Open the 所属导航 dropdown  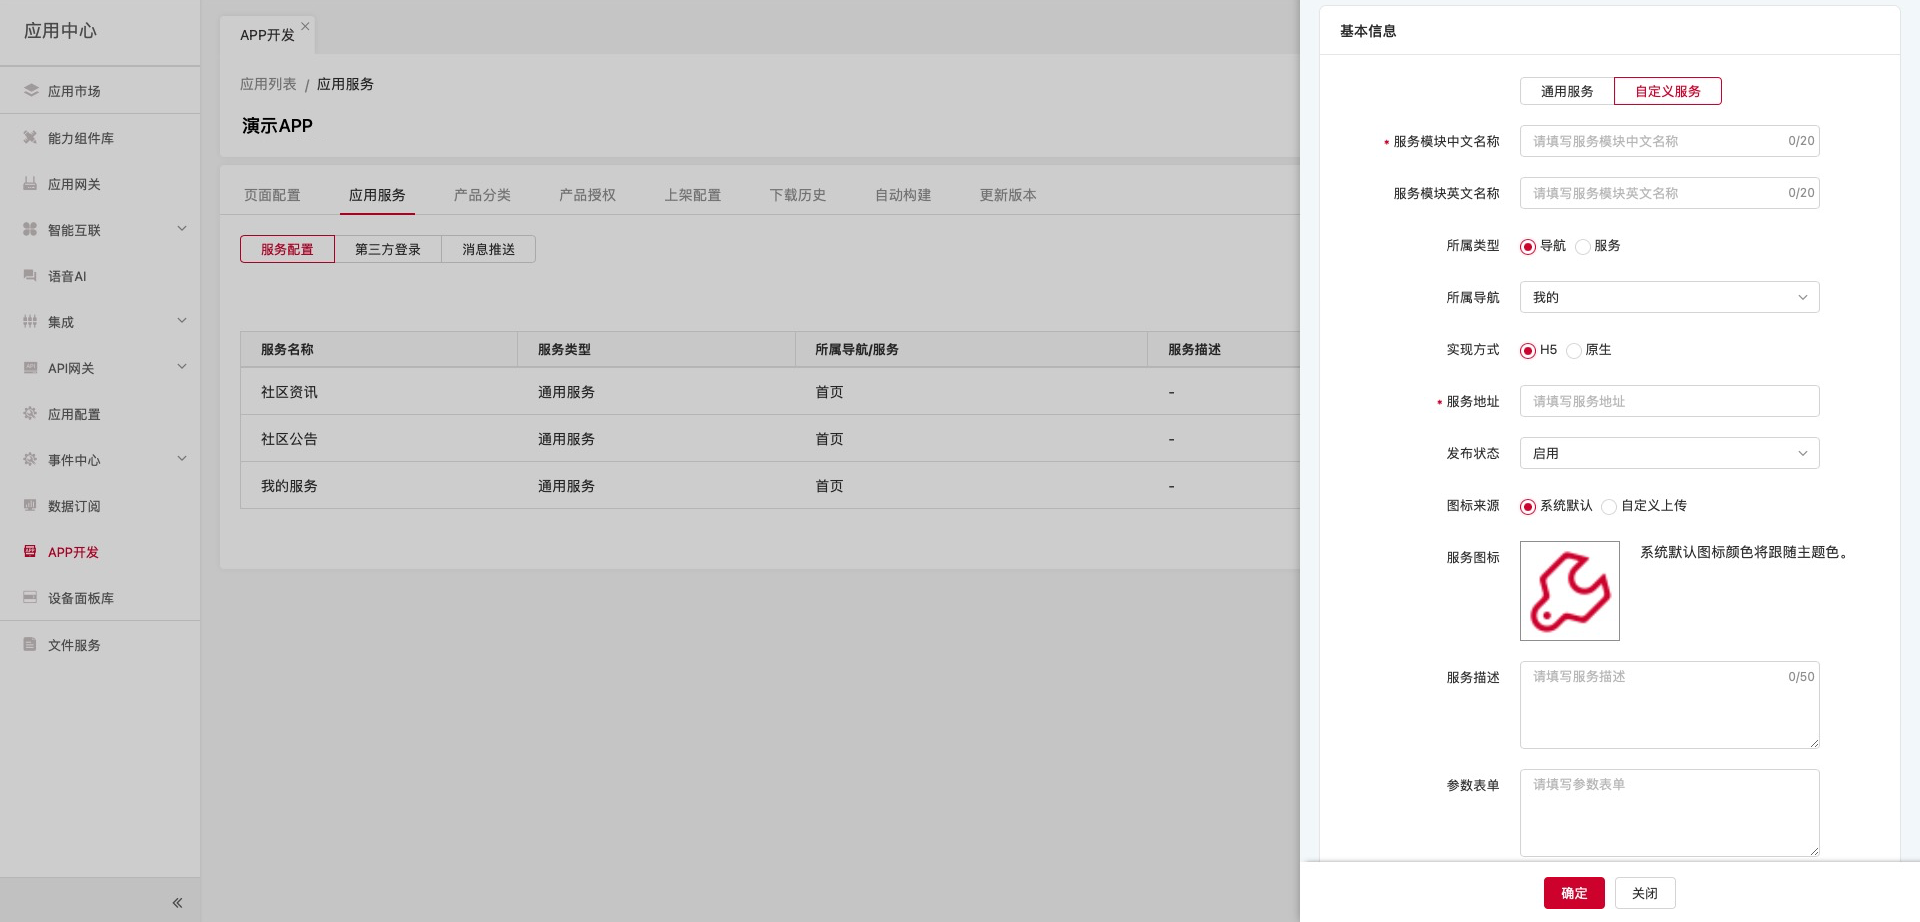point(1668,297)
